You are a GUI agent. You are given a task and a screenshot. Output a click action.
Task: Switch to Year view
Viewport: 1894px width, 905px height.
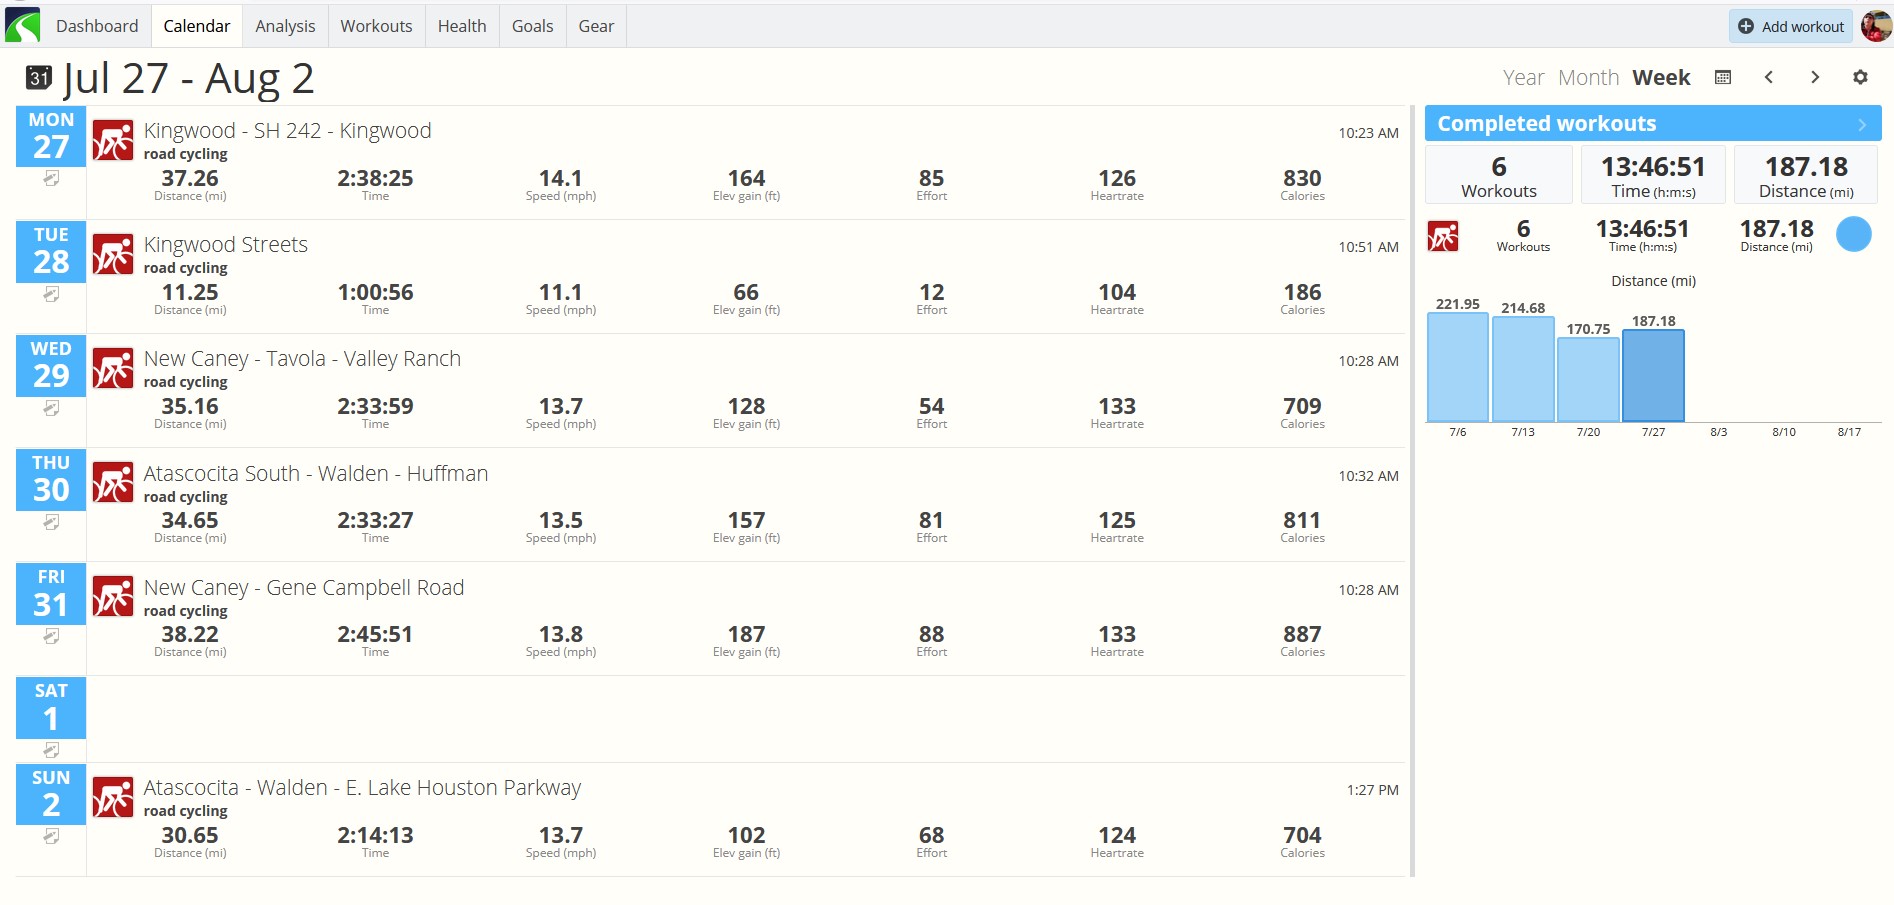(x=1523, y=77)
